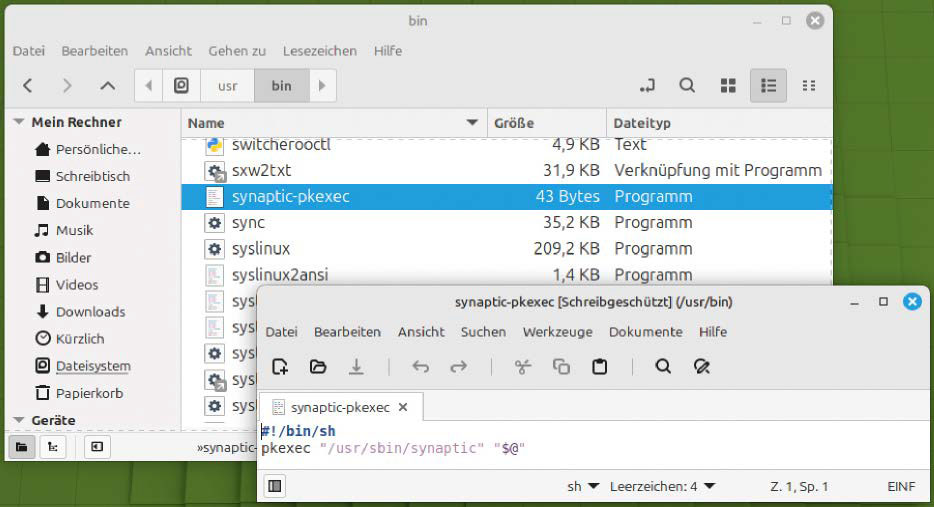Go back in file manager history
The image size is (934, 507).
27,86
